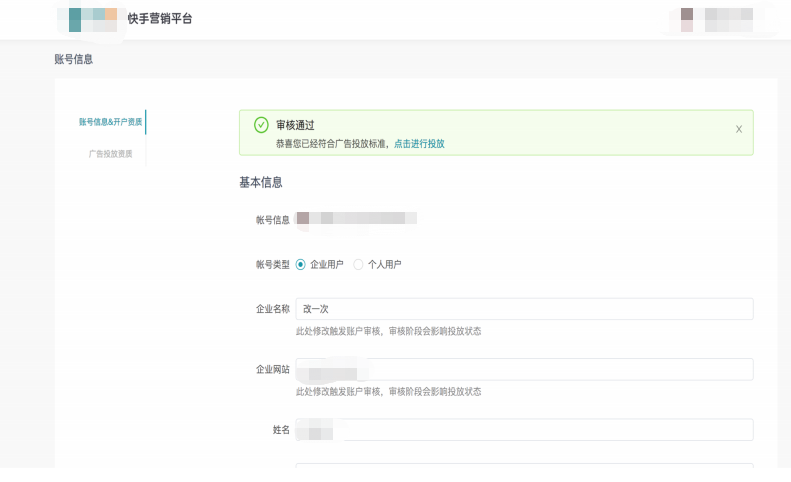Screen dimensions: 791x482
Task: Click the 企业名称 field label
Action: coord(272,309)
